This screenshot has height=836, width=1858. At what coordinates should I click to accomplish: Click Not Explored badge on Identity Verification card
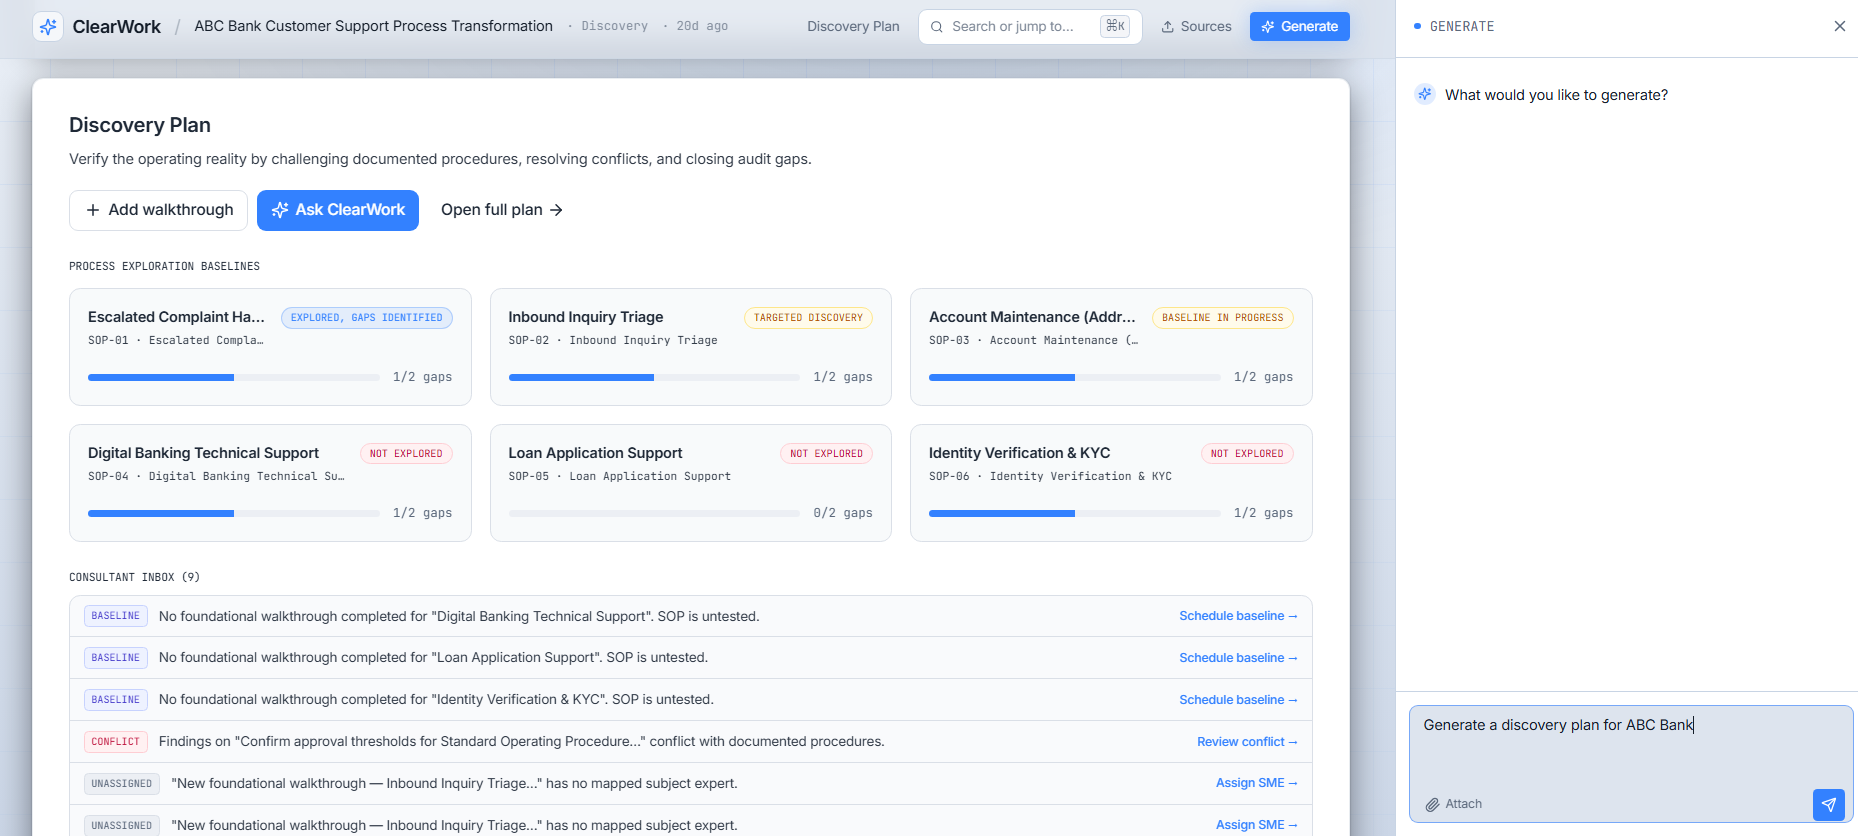(1247, 454)
